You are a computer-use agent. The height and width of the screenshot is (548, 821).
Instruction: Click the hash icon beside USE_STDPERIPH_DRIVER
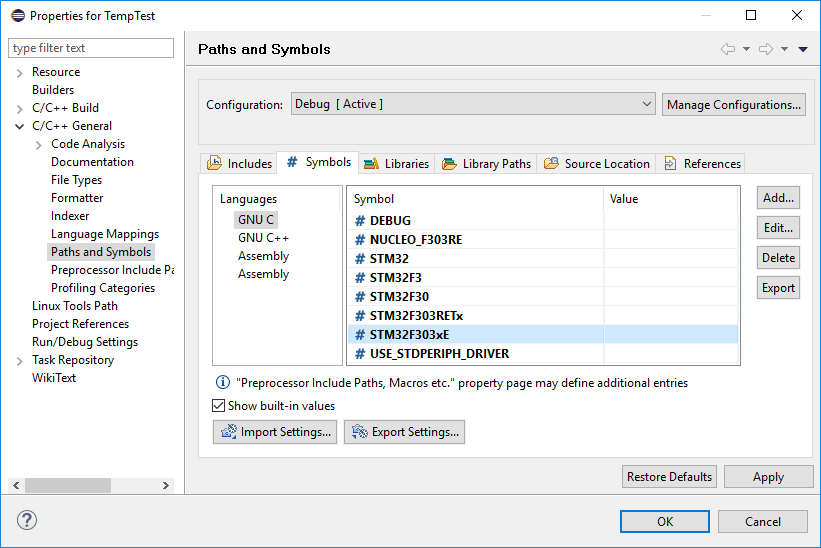[361, 354]
